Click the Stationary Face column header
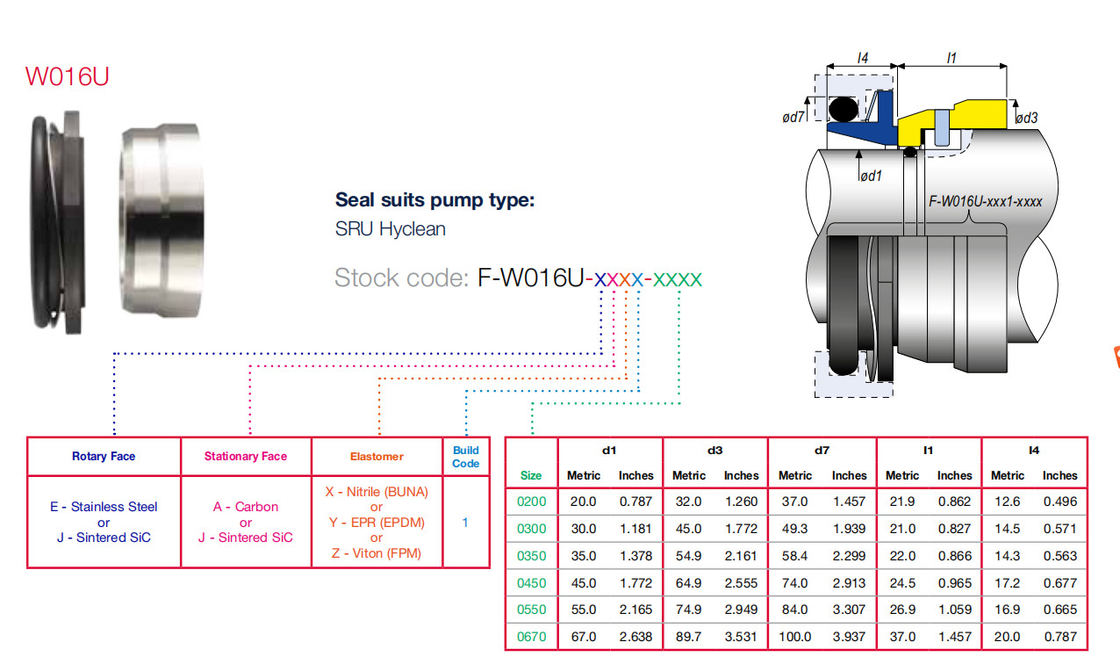Screen dimensions: 1120x664 (246, 456)
